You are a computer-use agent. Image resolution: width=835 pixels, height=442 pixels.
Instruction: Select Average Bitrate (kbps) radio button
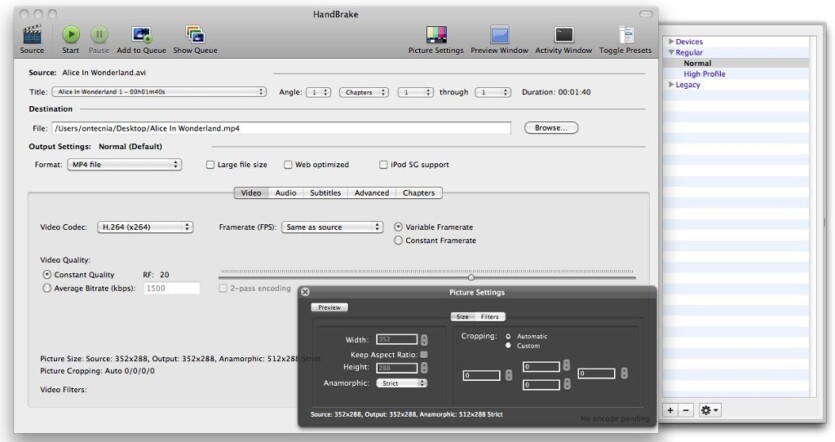click(x=47, y=288)
